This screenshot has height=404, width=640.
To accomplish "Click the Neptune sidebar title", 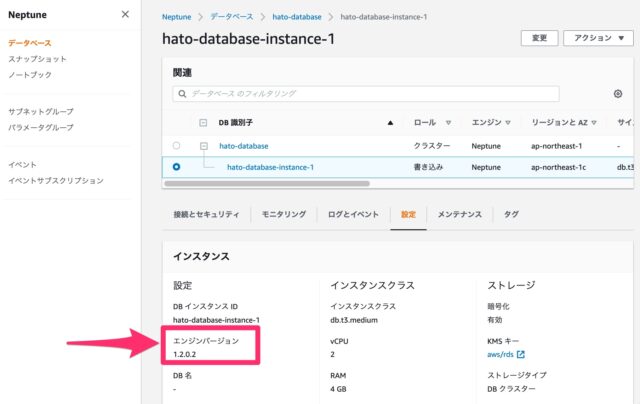I will click(x=27, y=15).
